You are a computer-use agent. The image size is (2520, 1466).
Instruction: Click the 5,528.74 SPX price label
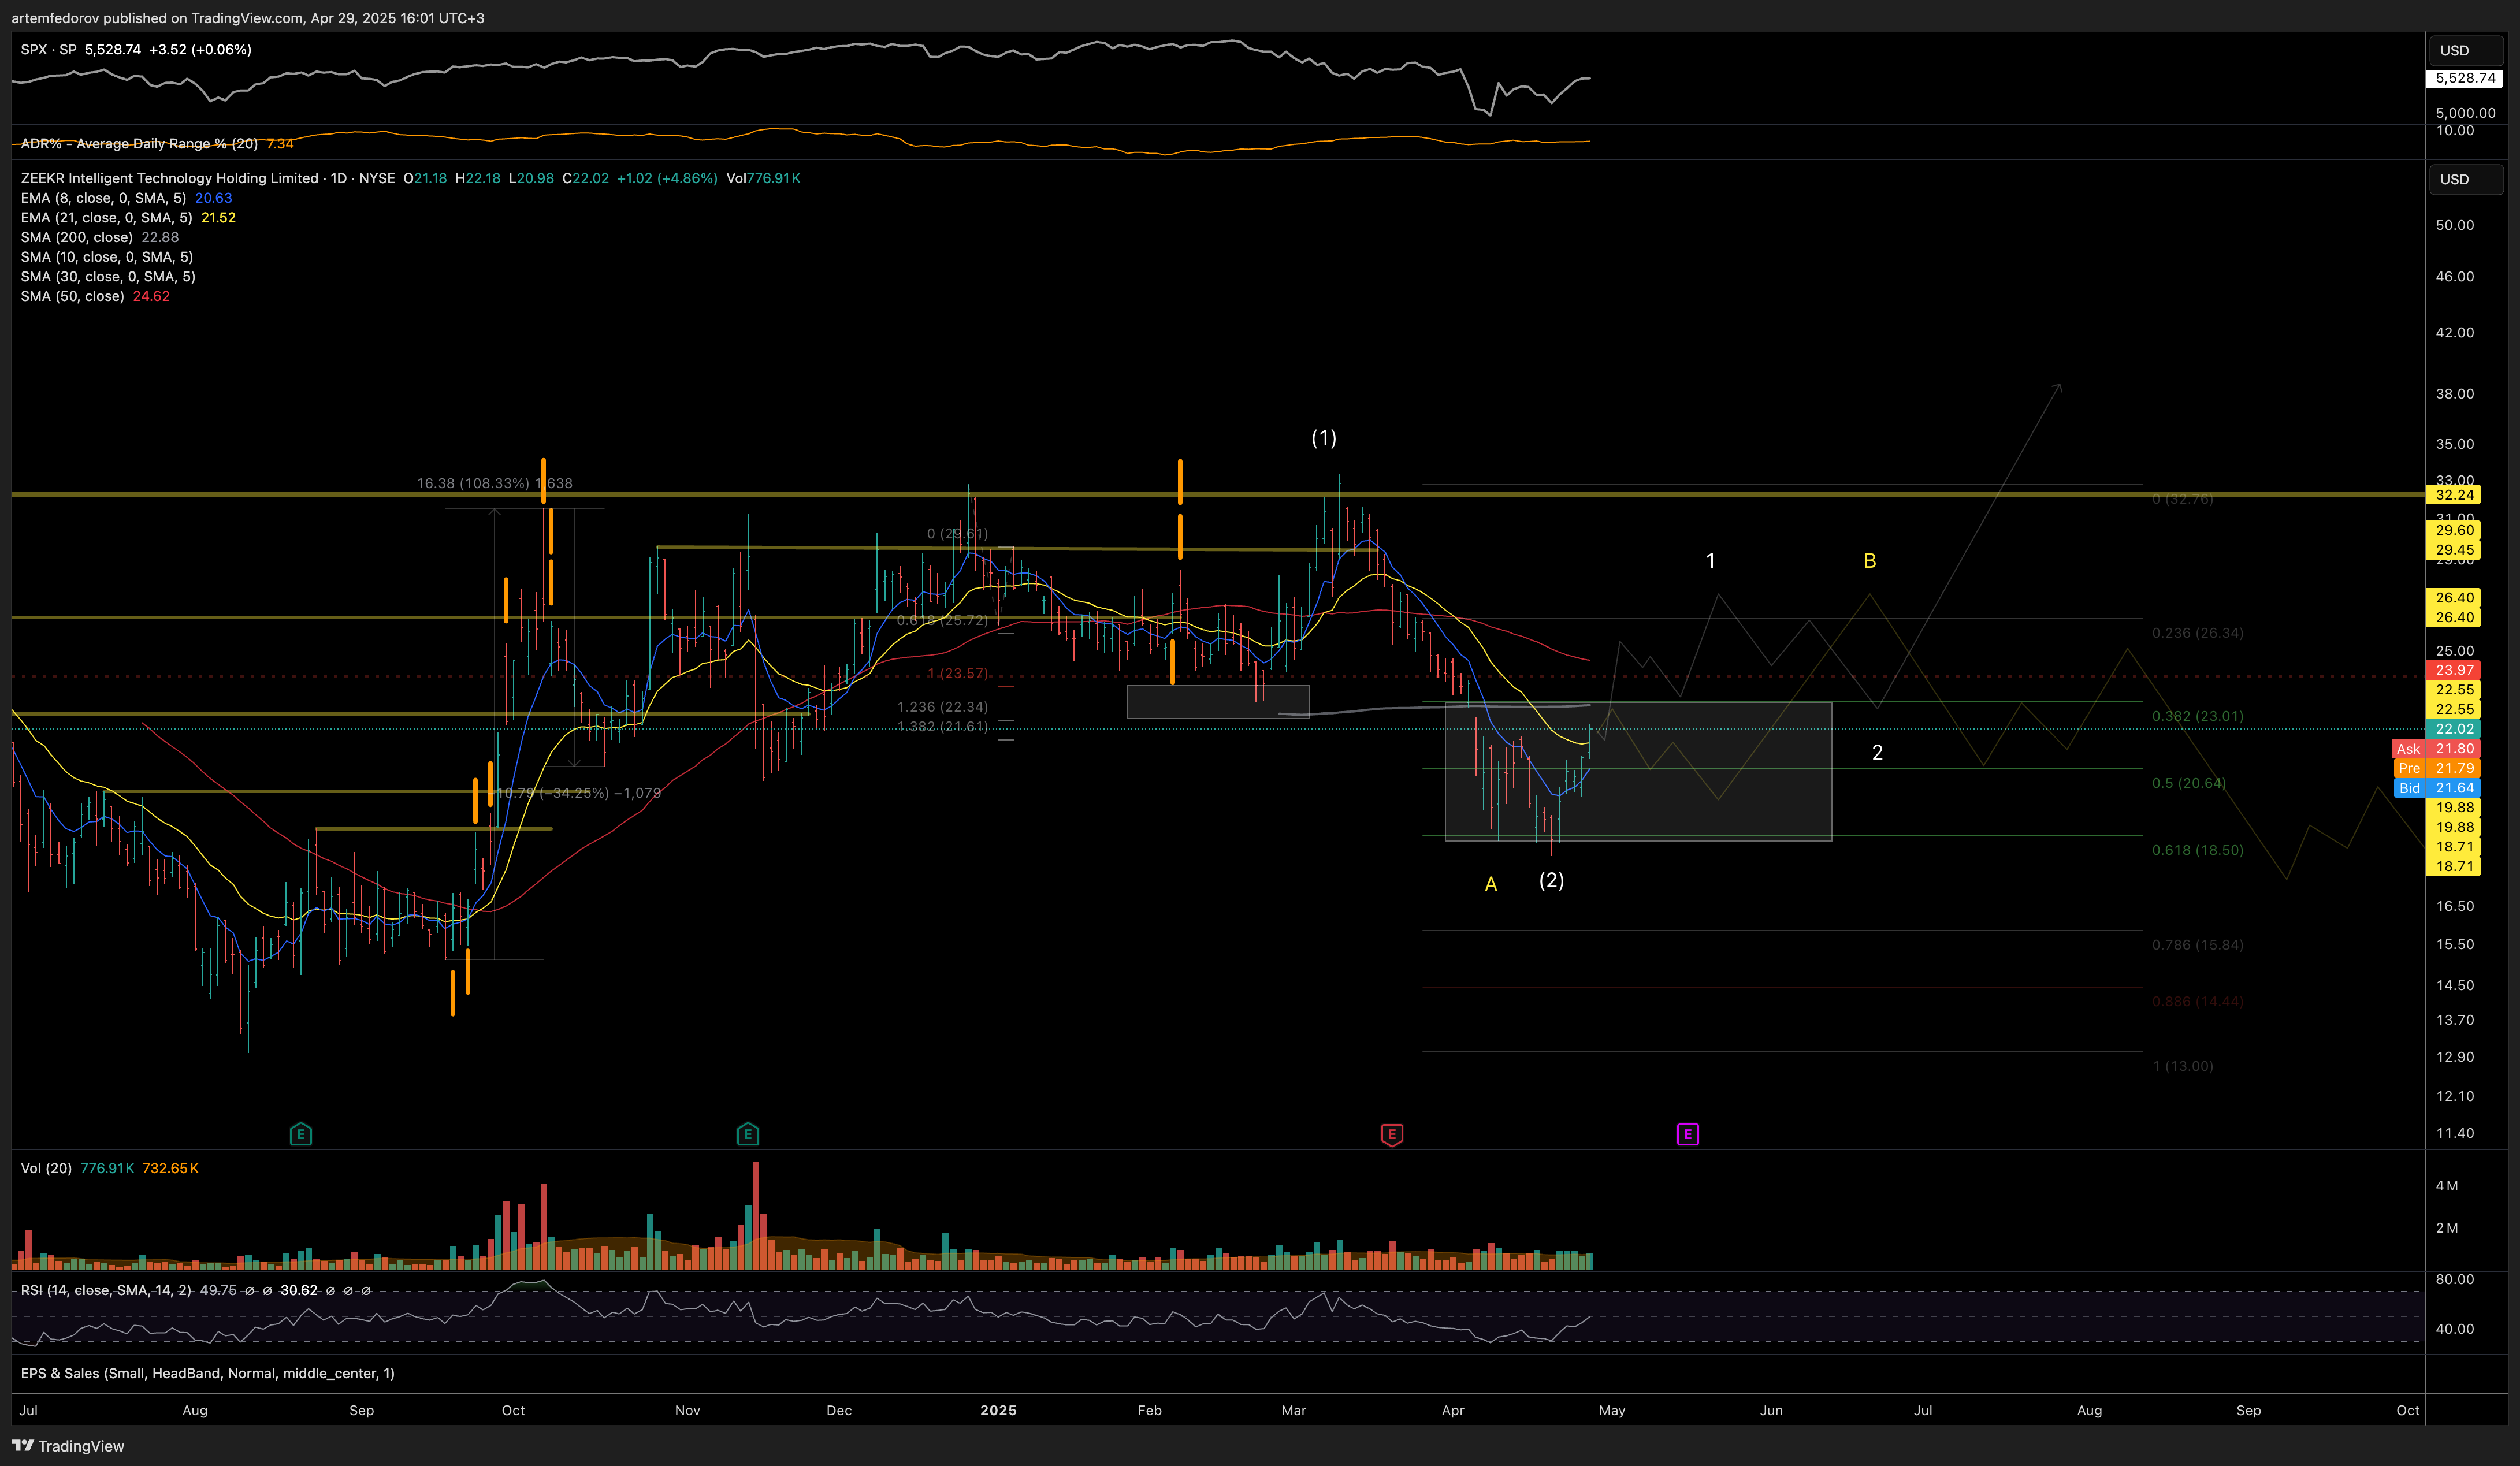click(x=2464, y=78)
